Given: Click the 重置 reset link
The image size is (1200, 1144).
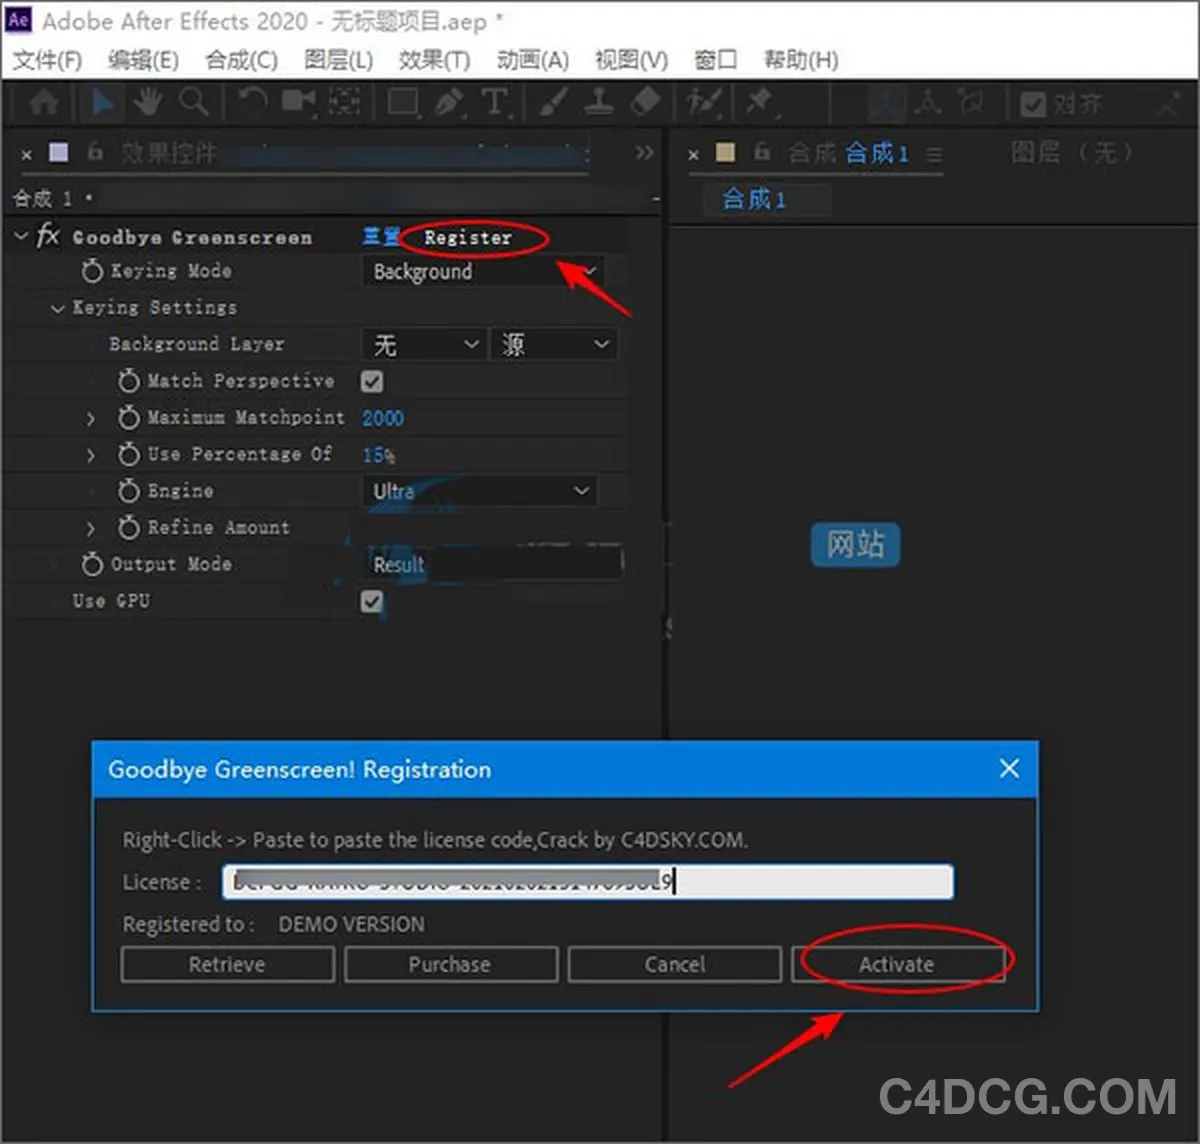Looking at the screenshot, I should (x=380, y=236).
